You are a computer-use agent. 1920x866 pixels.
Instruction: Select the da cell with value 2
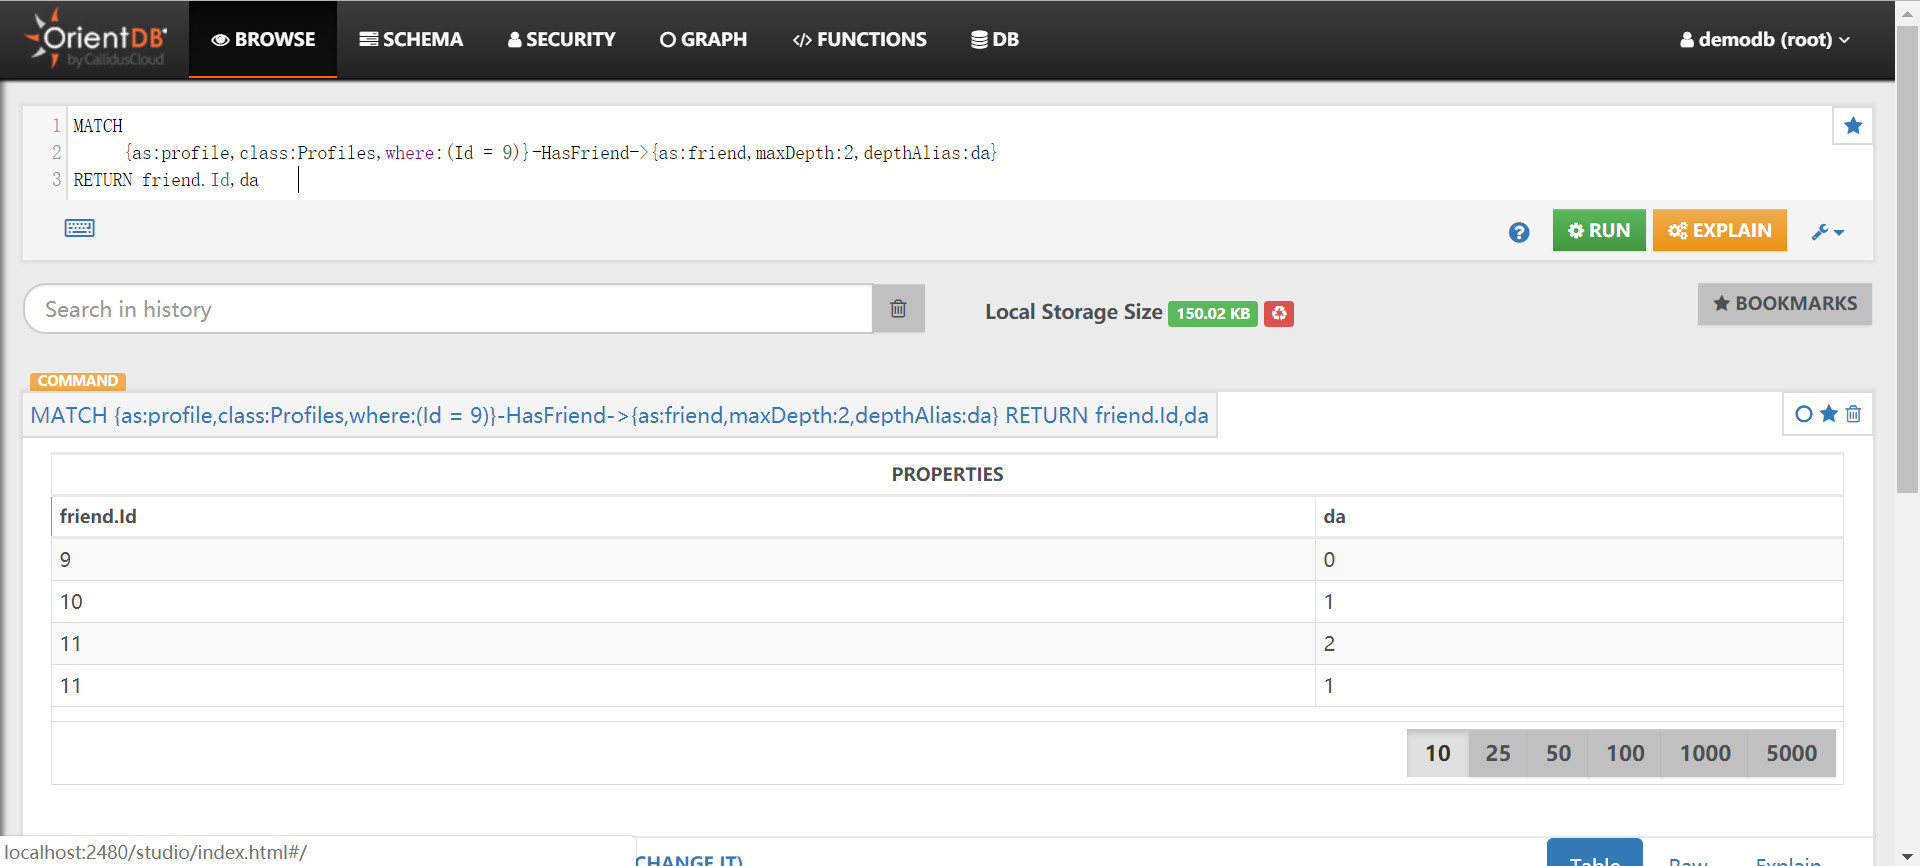click(1579, 644)
